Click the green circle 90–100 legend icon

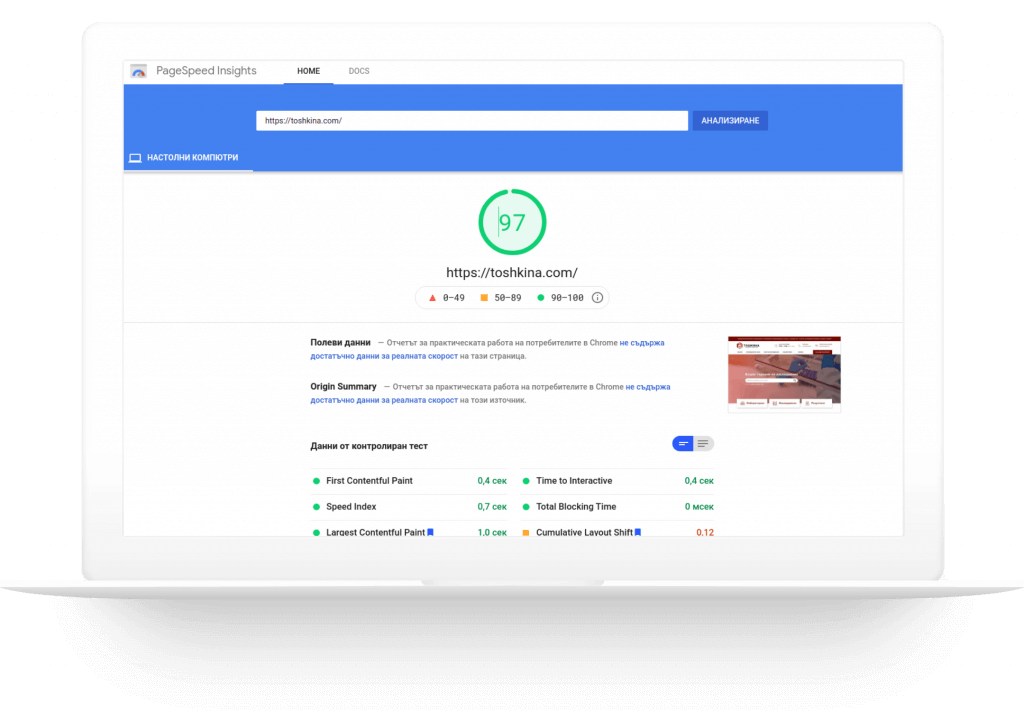[541, 298]
